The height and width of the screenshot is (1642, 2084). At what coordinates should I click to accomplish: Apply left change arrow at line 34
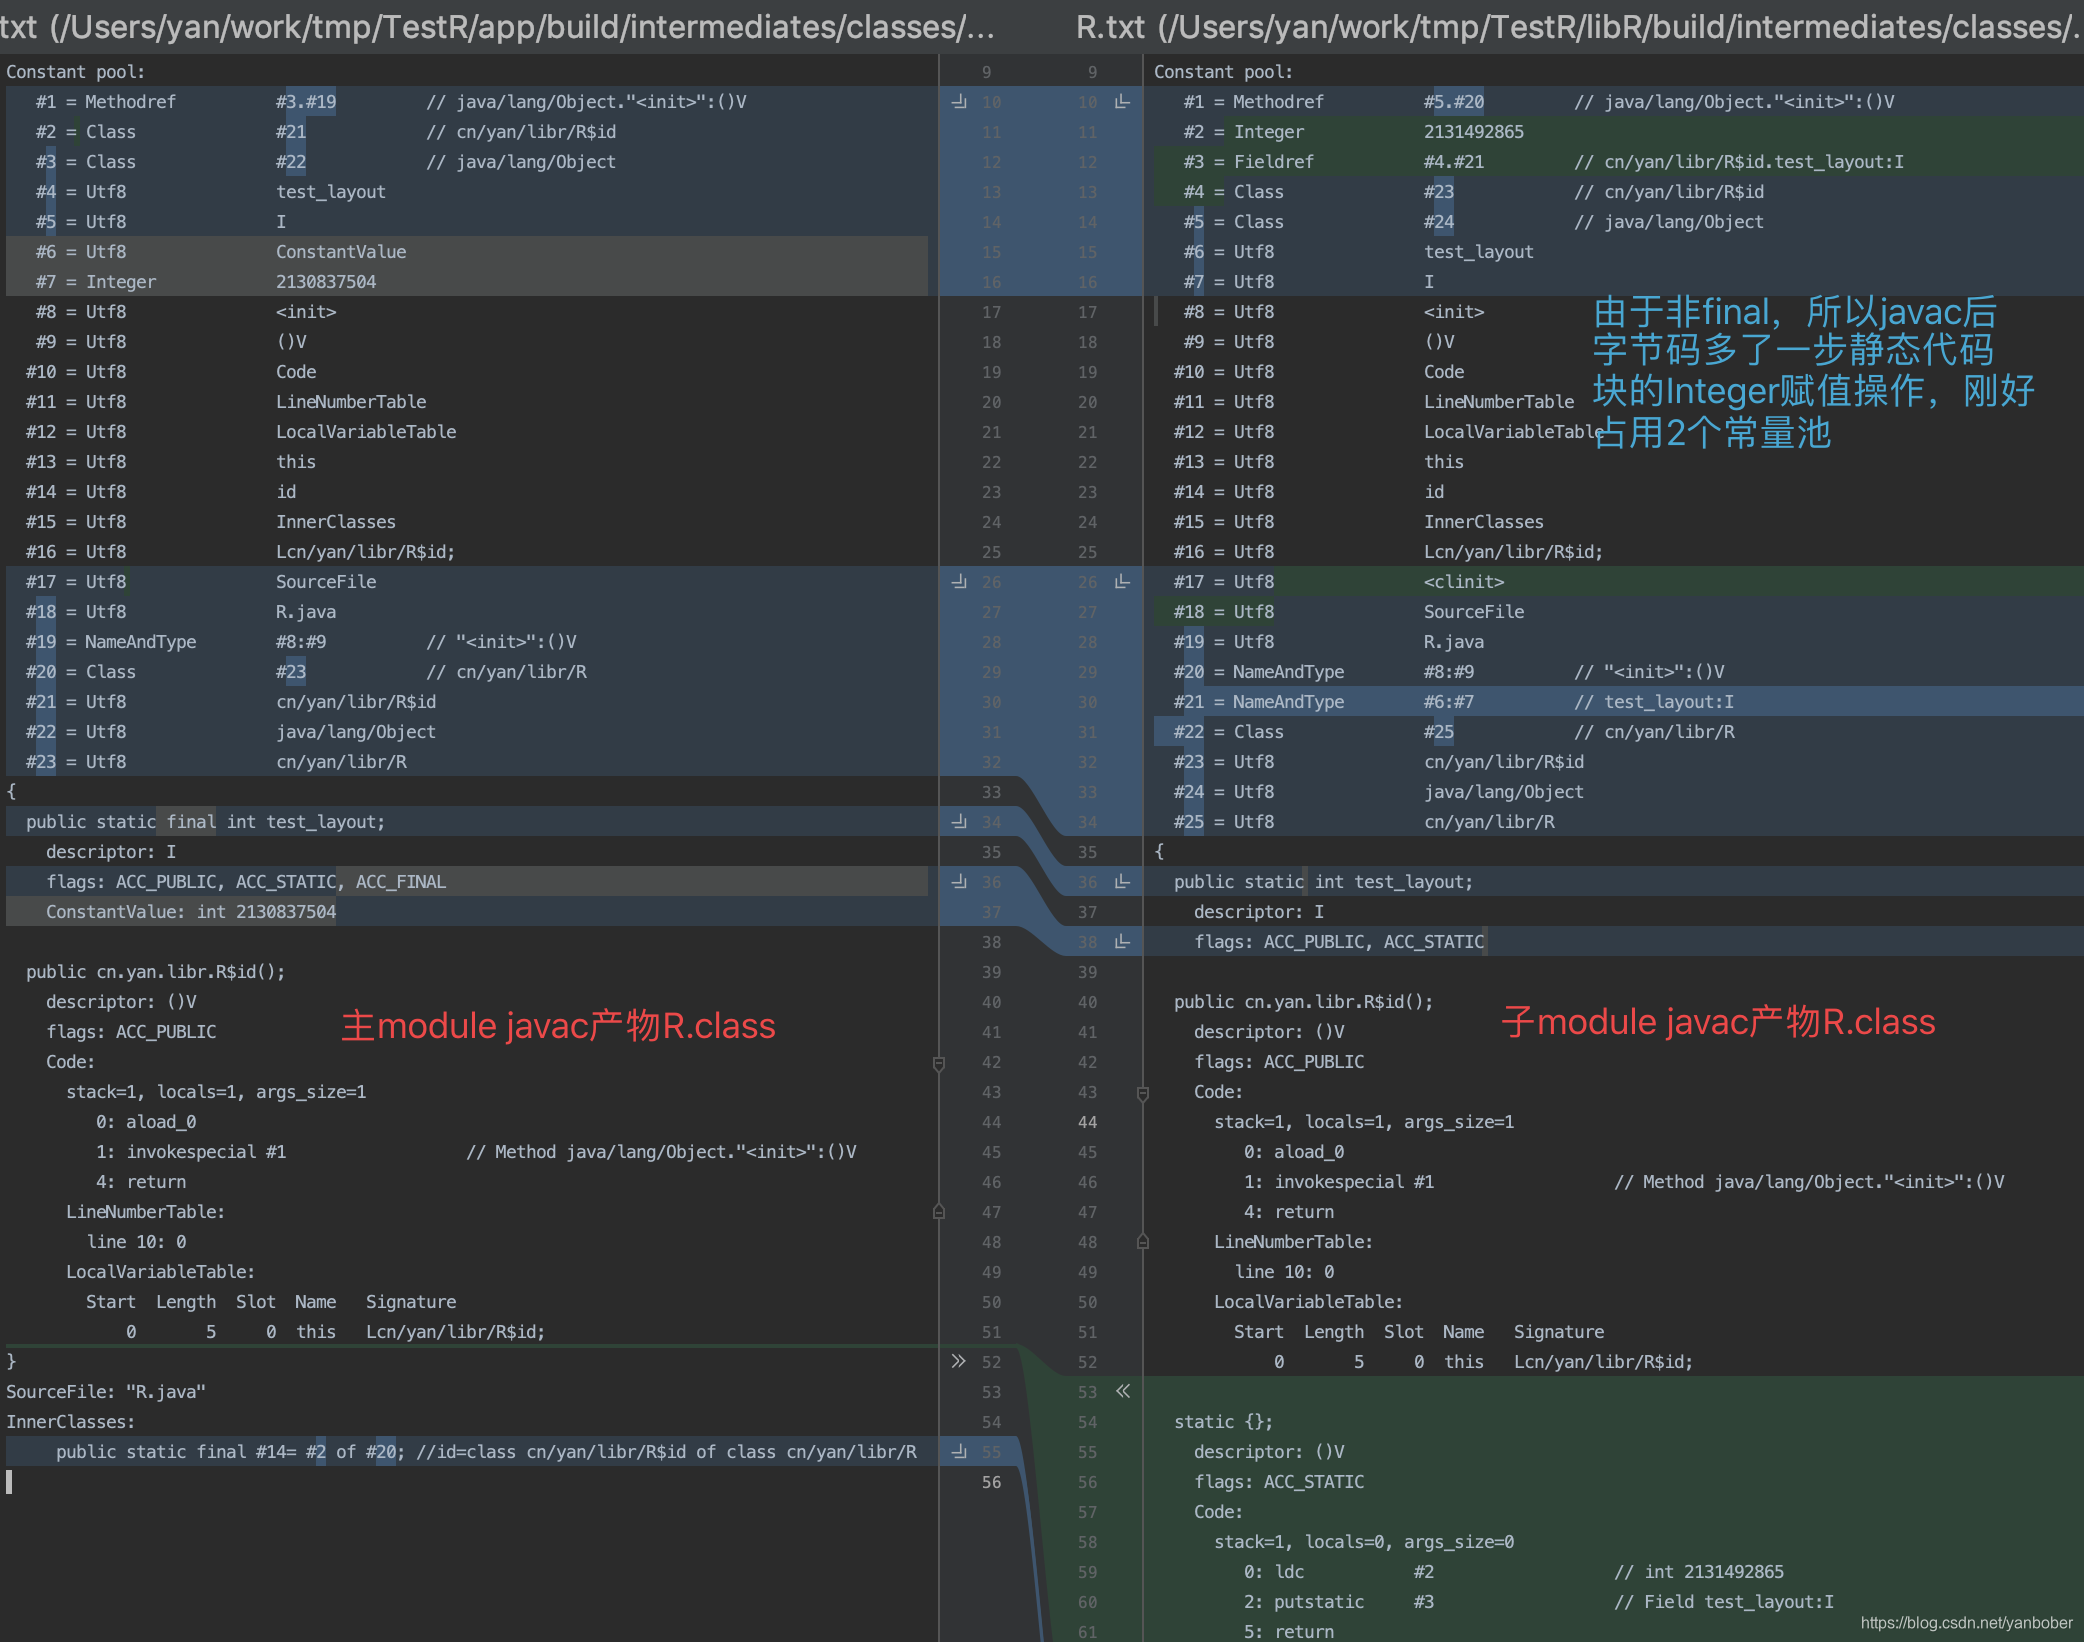coord(959,822)
